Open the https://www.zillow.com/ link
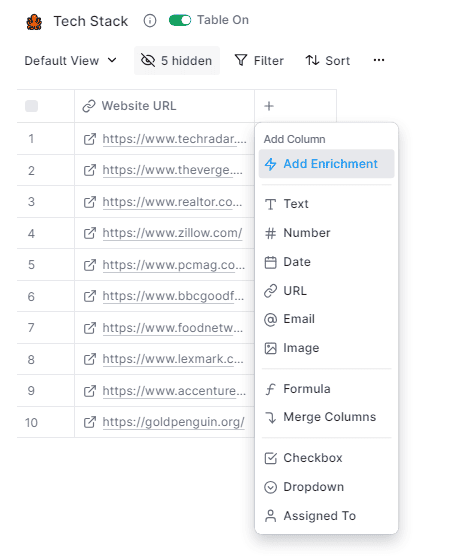This screenshot has width=460, height=558. [x=172, y=233]
